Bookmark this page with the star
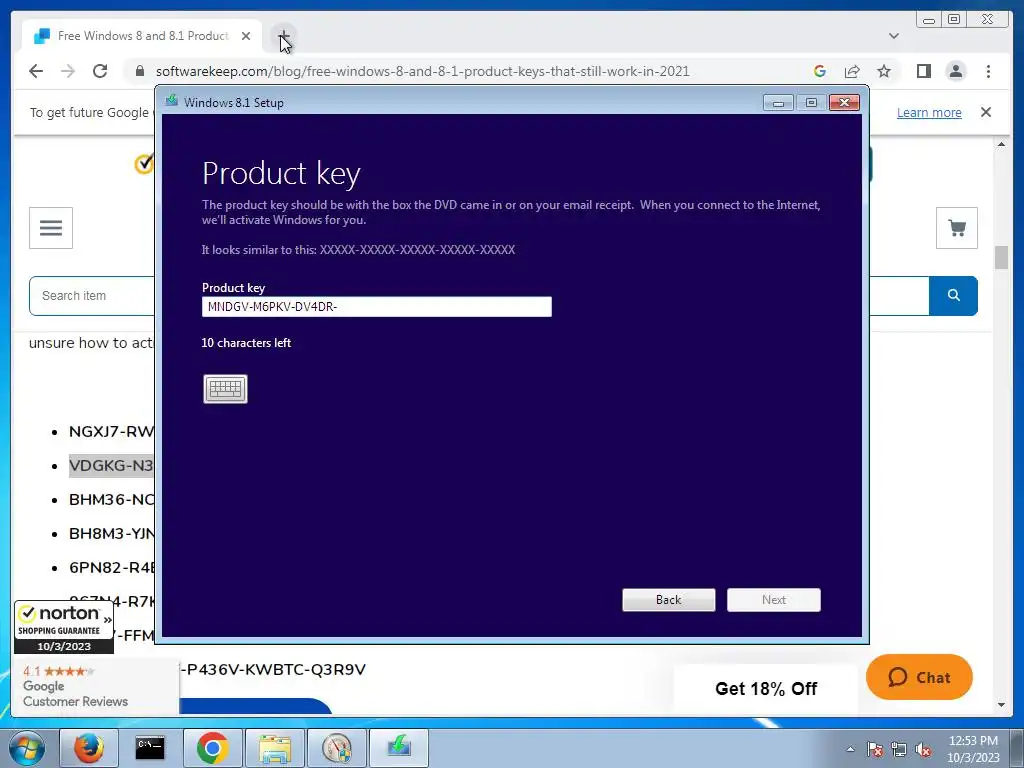The width and height of the screenshot is (1024, 768). (884, 71)
